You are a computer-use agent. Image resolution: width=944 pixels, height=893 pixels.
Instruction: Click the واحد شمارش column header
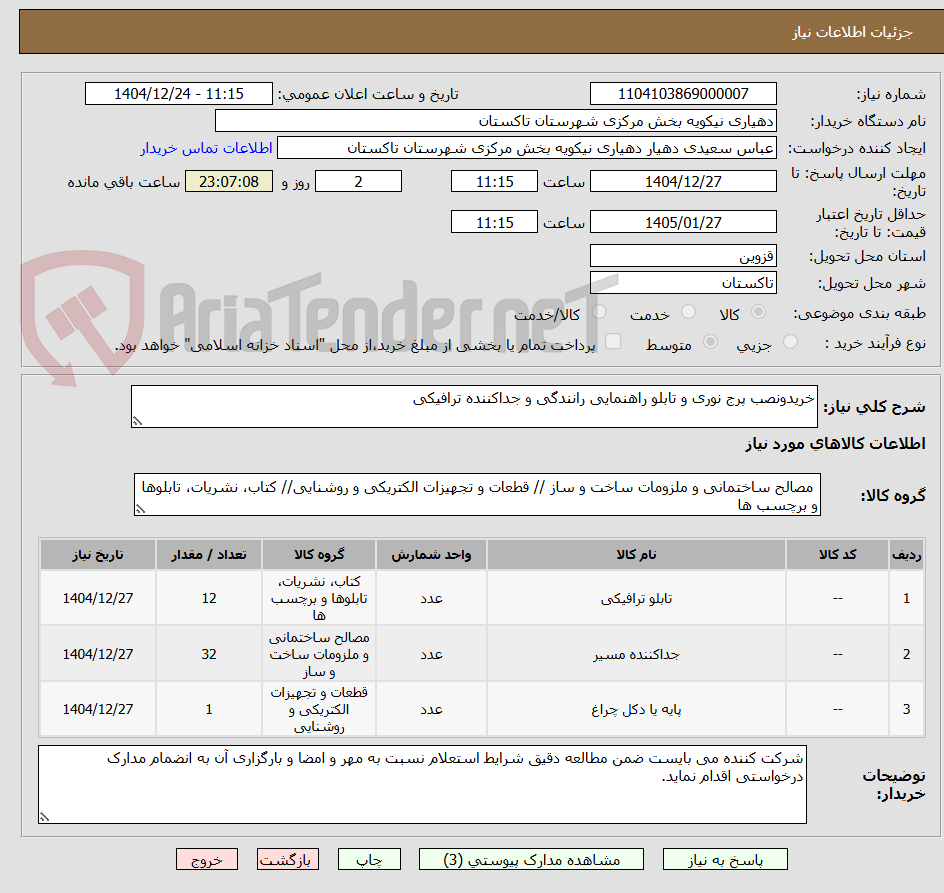click(432, 555)
